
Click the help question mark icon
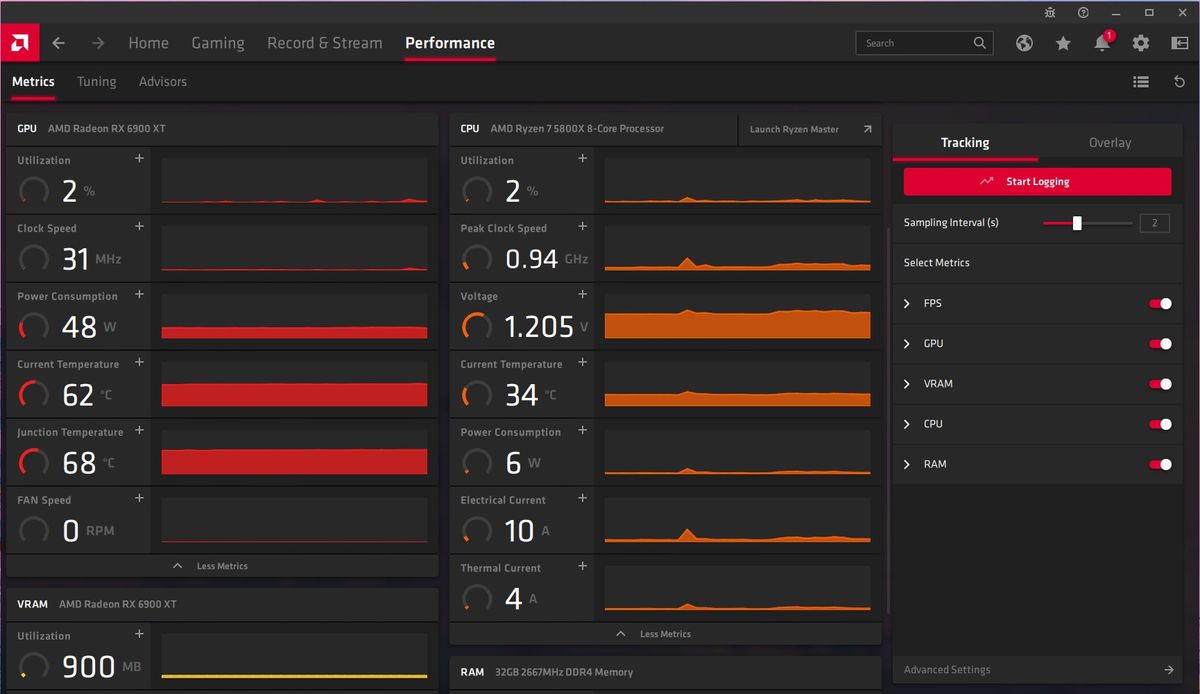click(x=1081, y=12)
